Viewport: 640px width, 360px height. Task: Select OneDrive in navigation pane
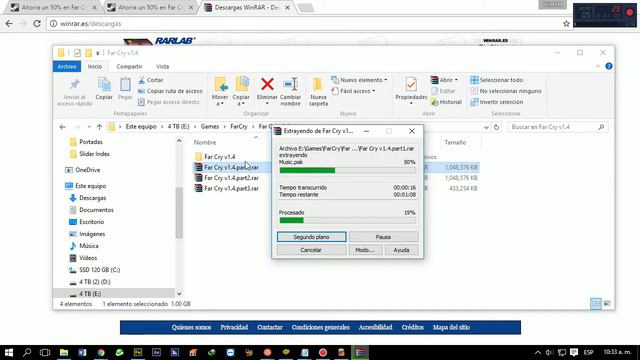click(x=83, y=170)
